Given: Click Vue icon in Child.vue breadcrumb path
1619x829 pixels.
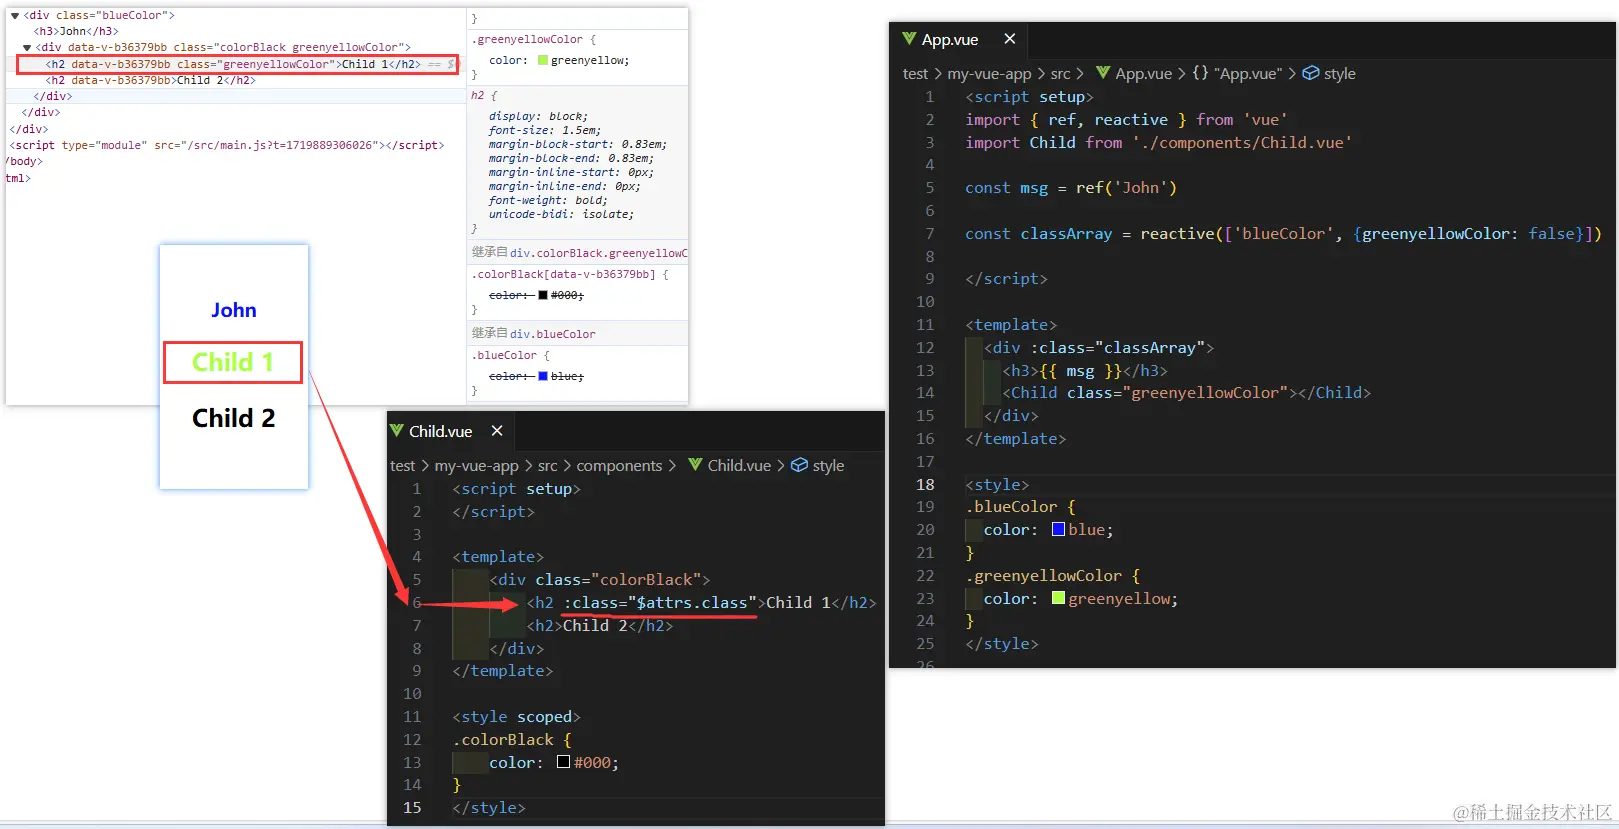Looking at the screenshot, I should (x=695, y=465).
